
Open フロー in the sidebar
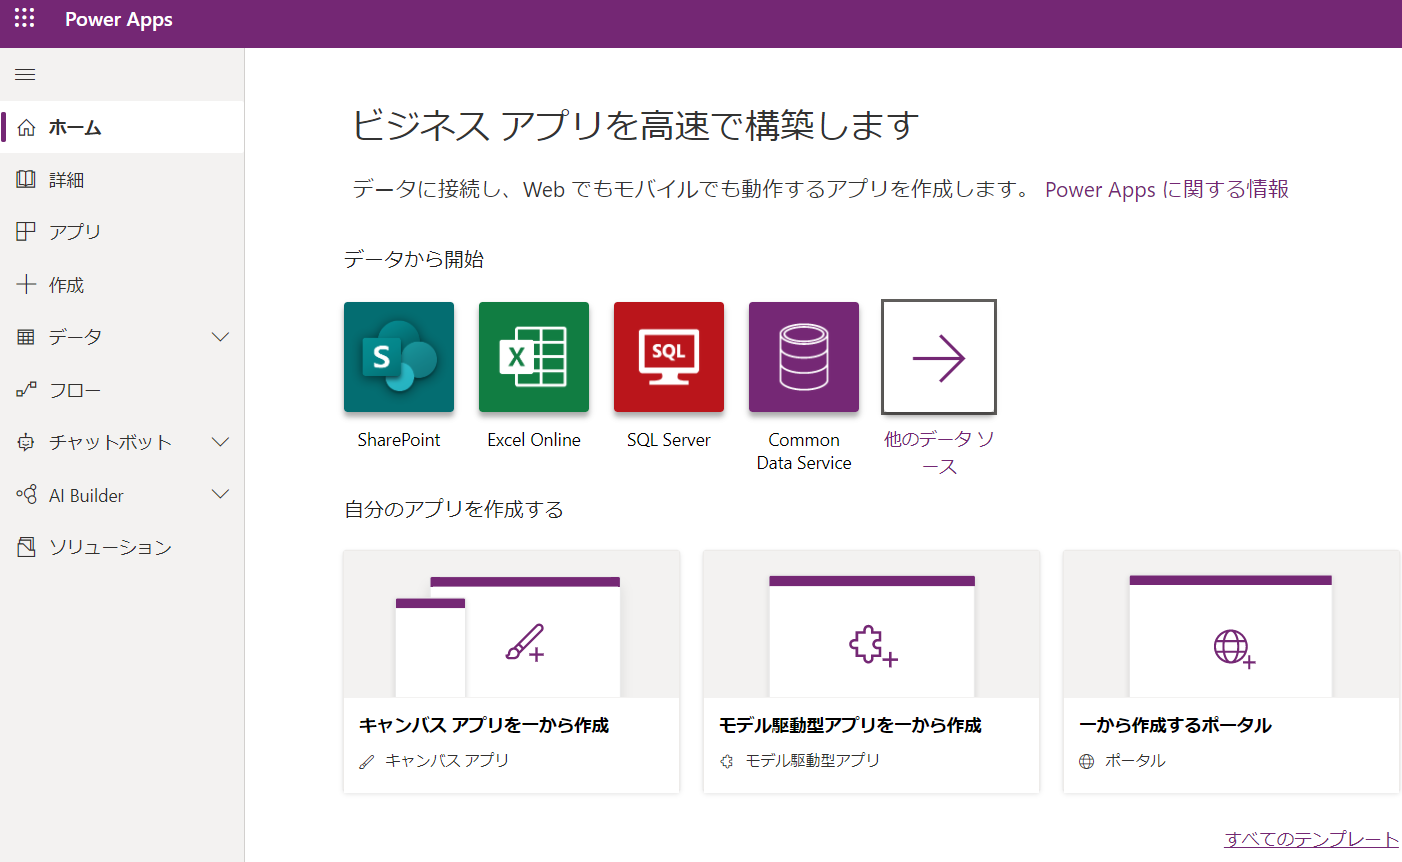click(x=122, y=390)
